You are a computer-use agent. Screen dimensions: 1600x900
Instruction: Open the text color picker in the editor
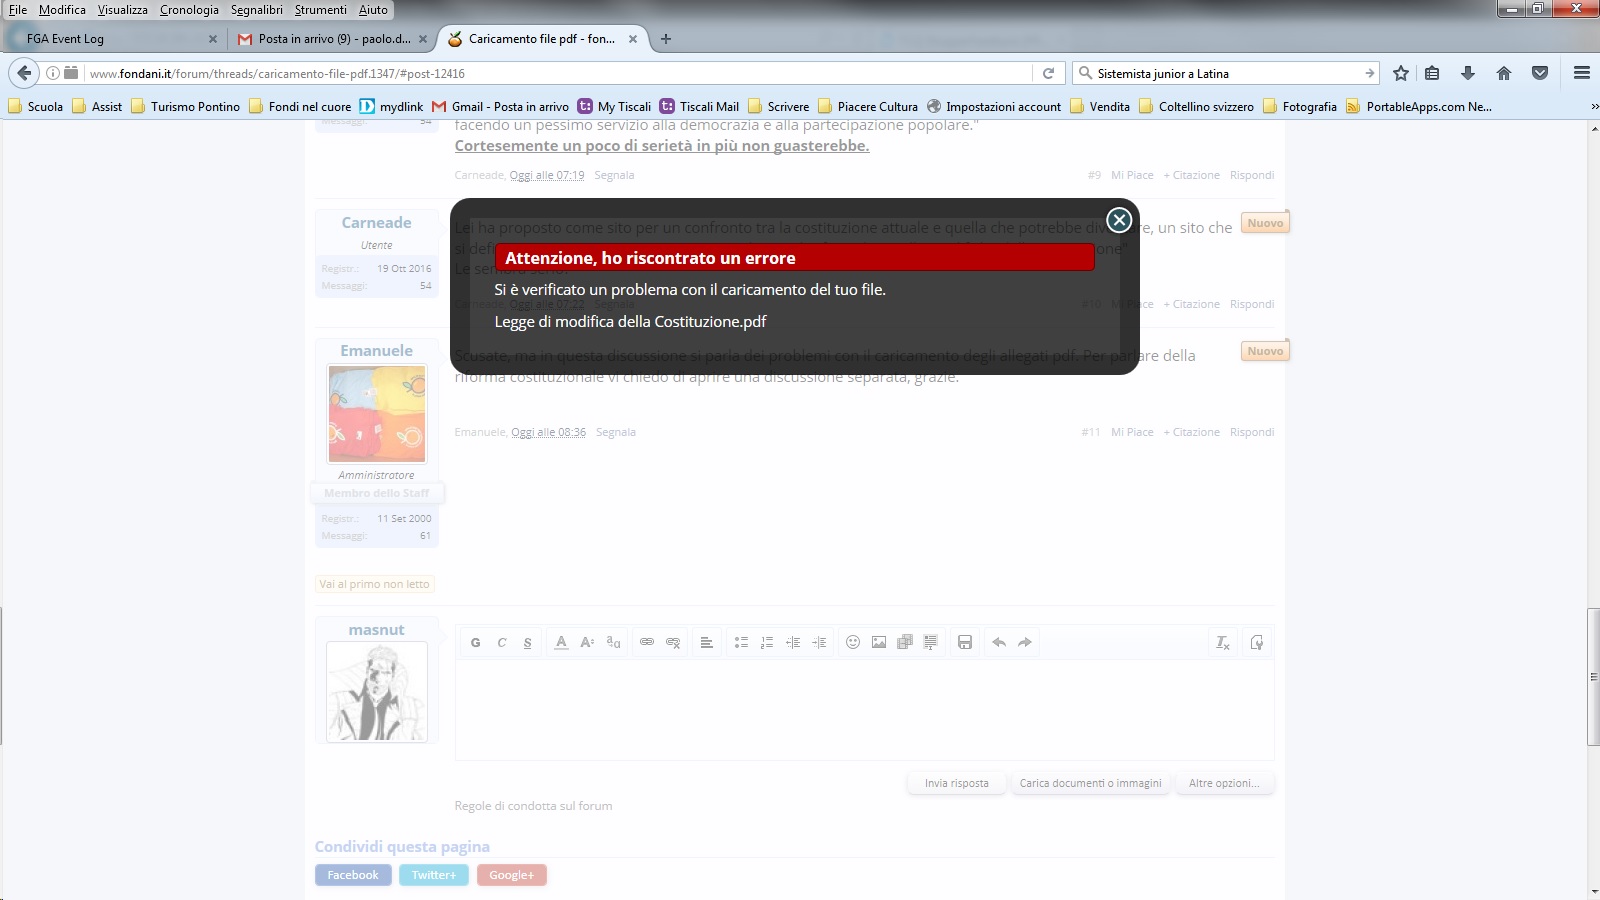click(561, 643)
